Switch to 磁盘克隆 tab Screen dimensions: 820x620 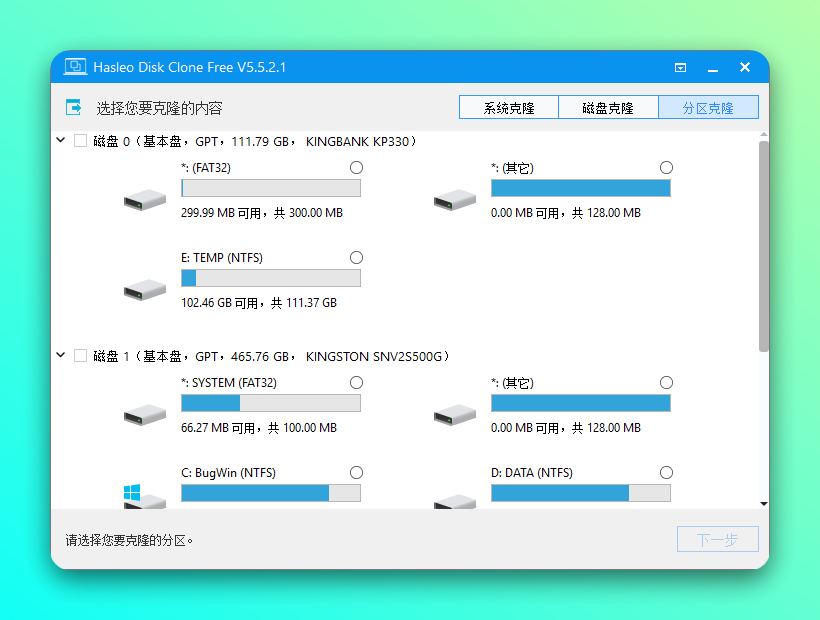pos(608,107)
